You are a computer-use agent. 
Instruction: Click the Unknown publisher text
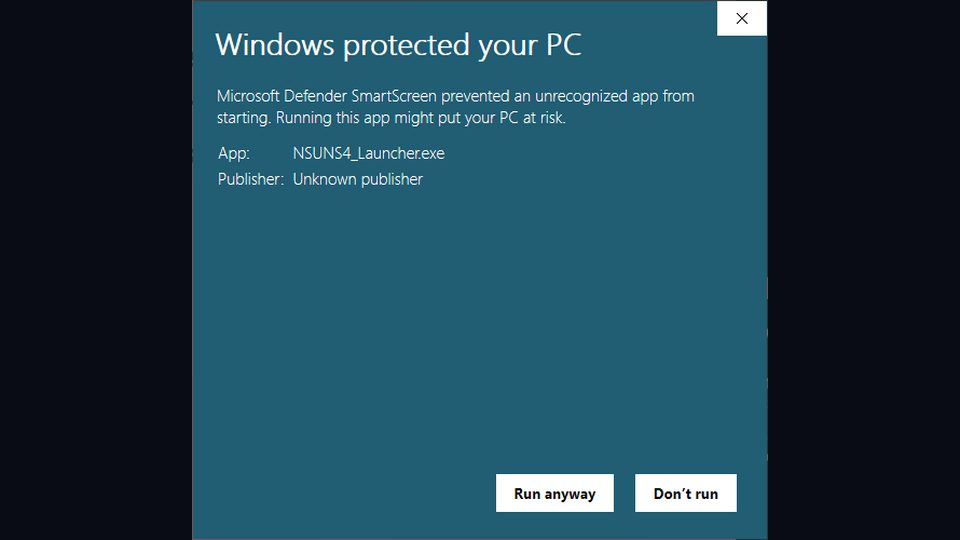point(358,179)
